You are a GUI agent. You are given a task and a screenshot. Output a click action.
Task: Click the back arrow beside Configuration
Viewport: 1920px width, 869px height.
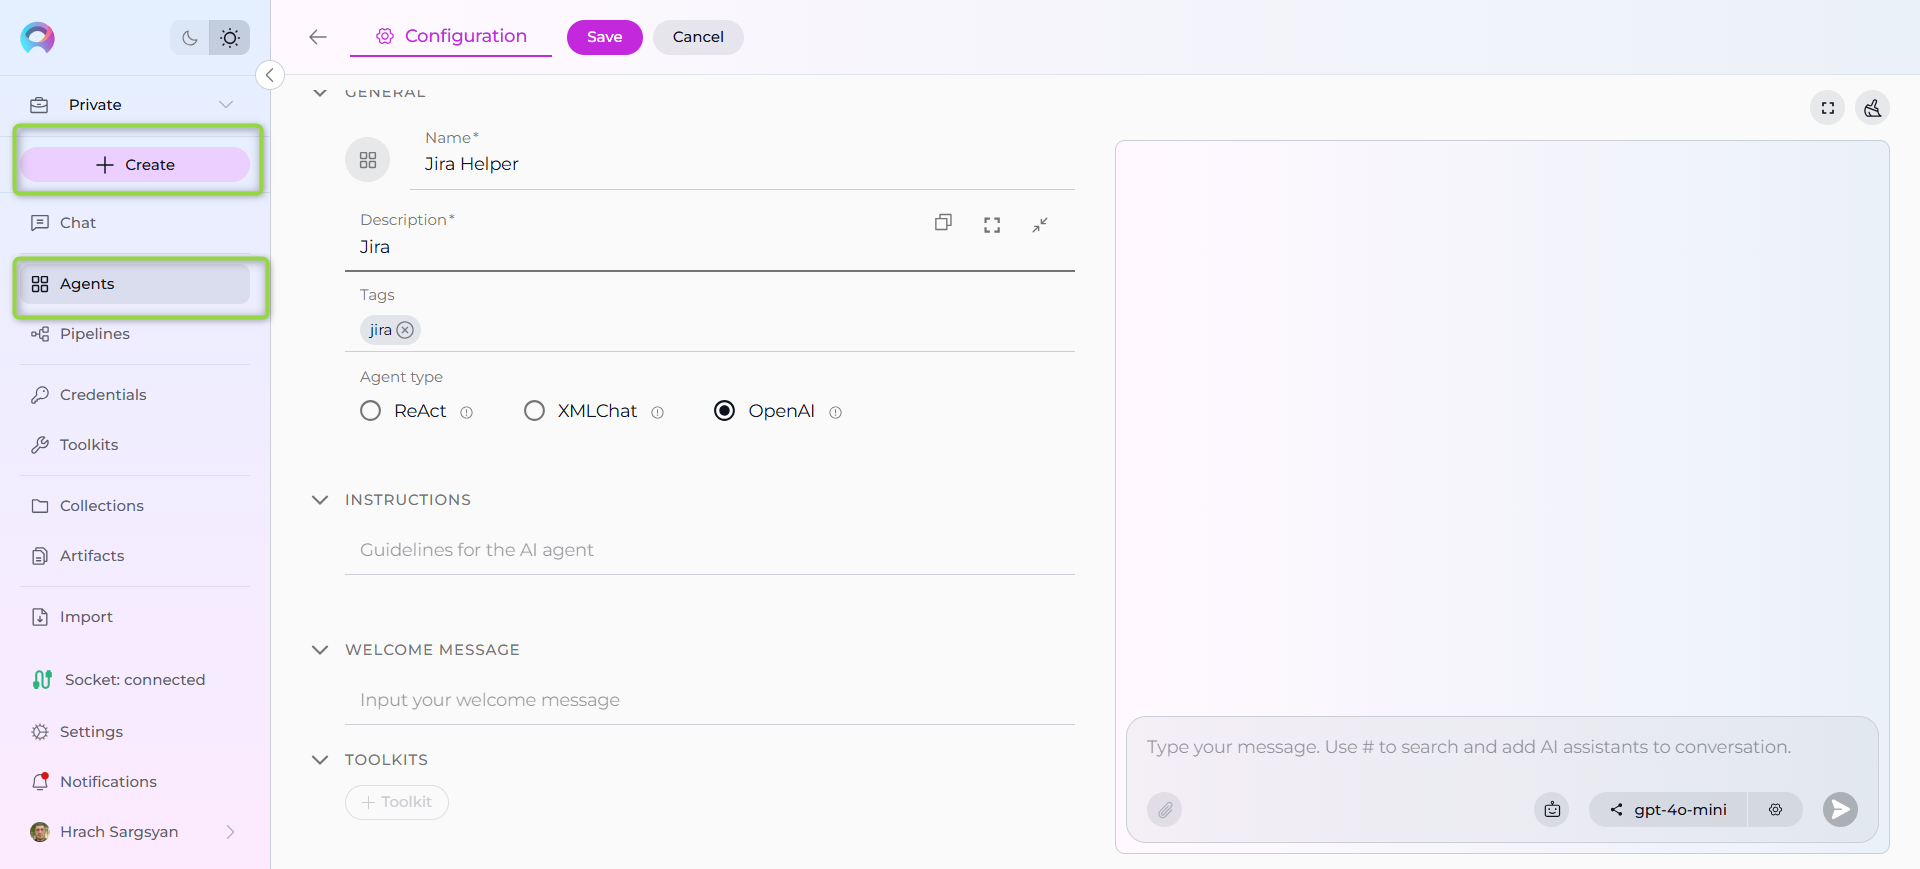click(318, 37)
